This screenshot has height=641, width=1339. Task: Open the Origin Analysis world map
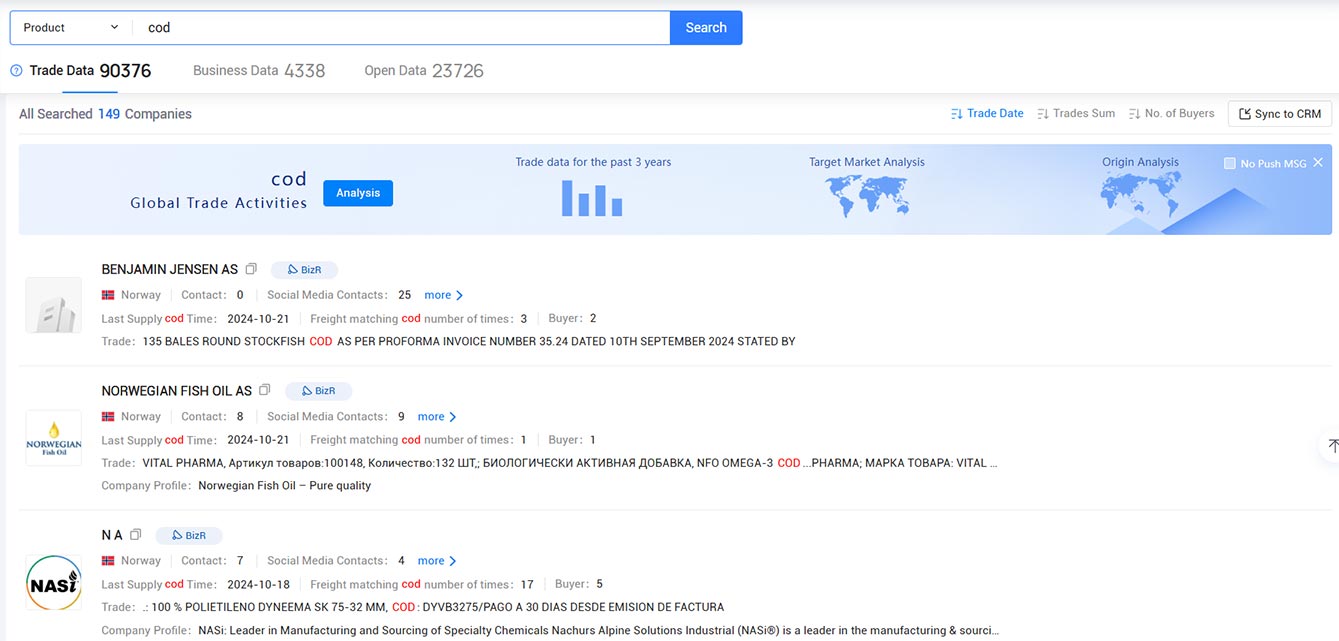[x=1140, y=196]
